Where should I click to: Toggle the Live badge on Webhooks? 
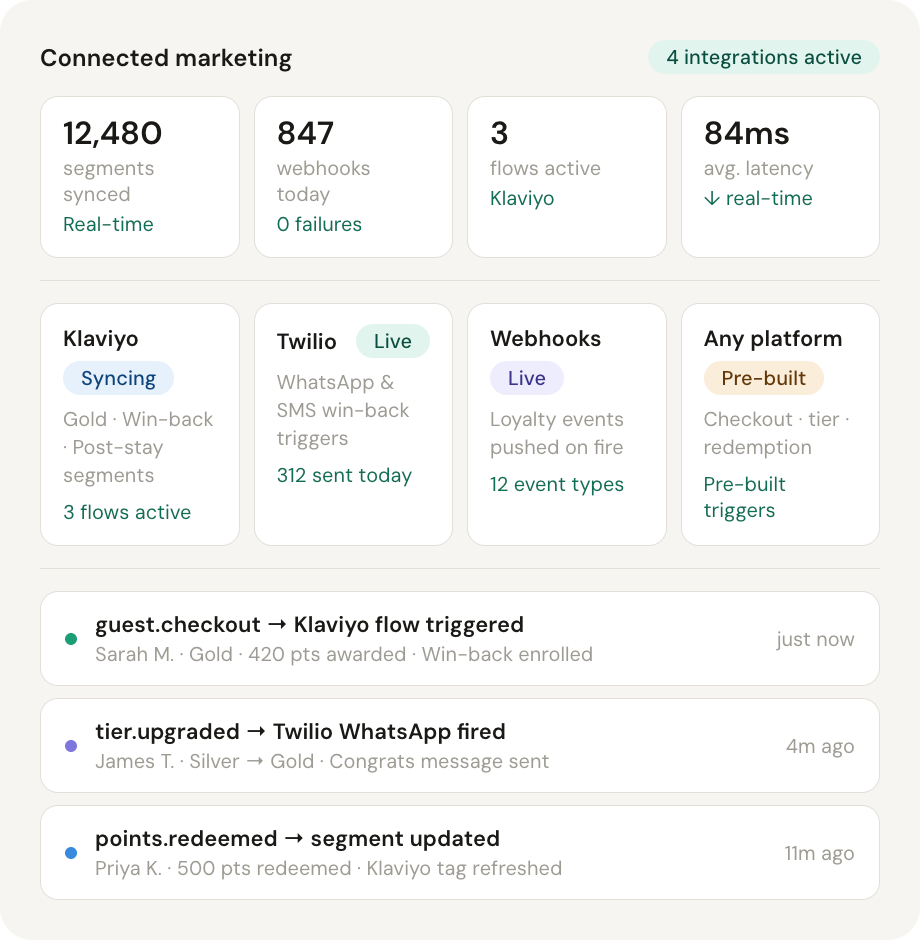(x=526, y=377)
